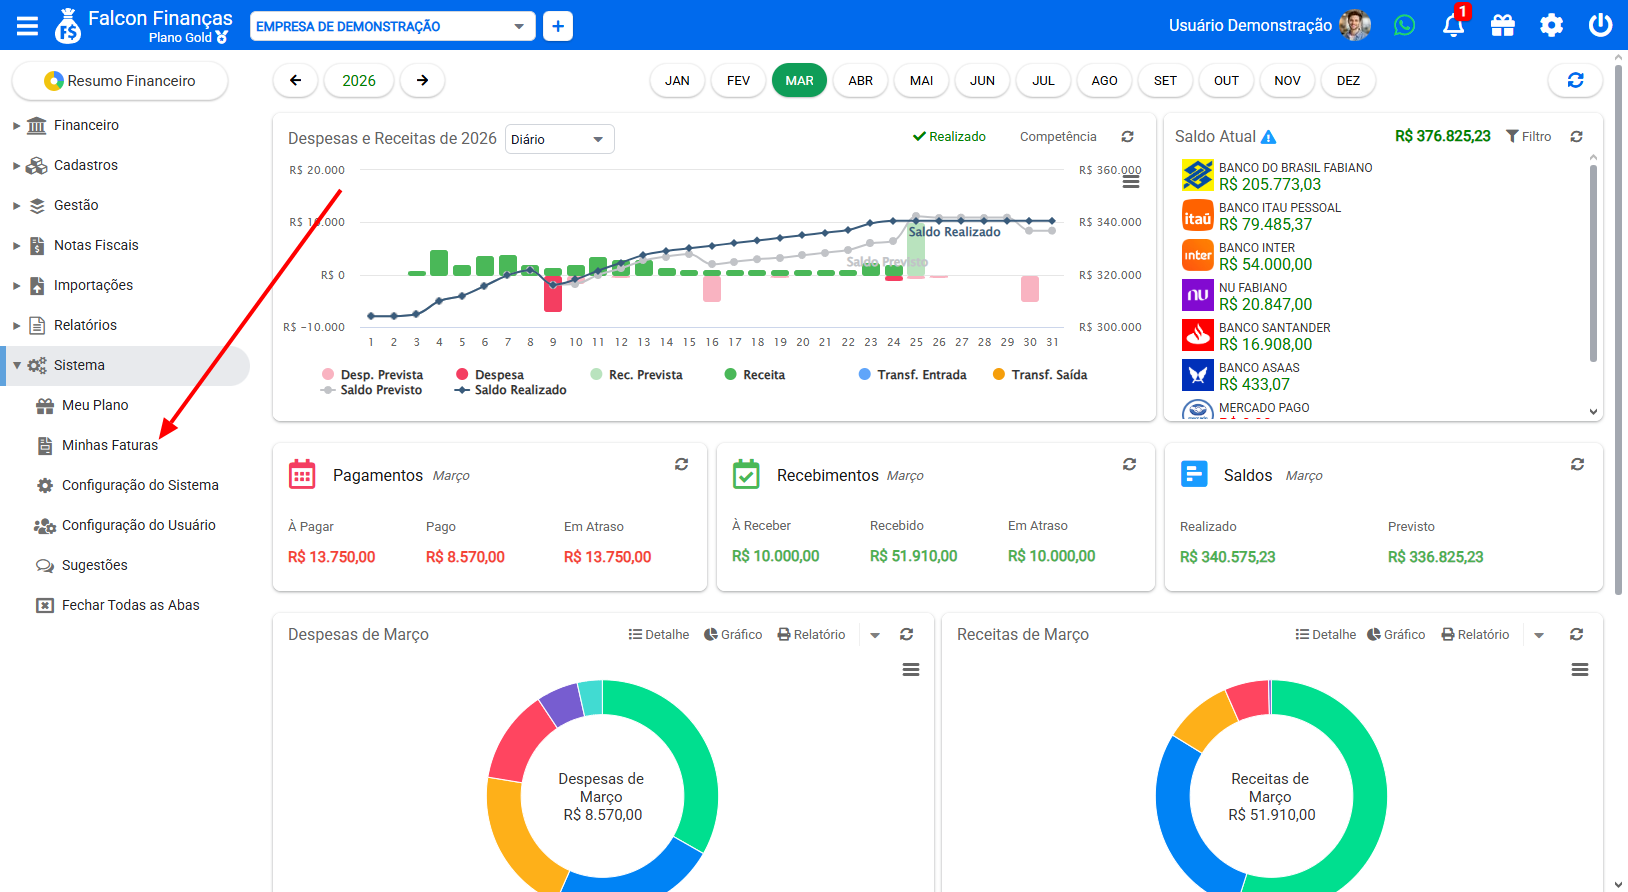Screen dimensions: 1628x892
Task: Refresh the Saldos card
Action: pyautogui.click(x=1578, y=464)
